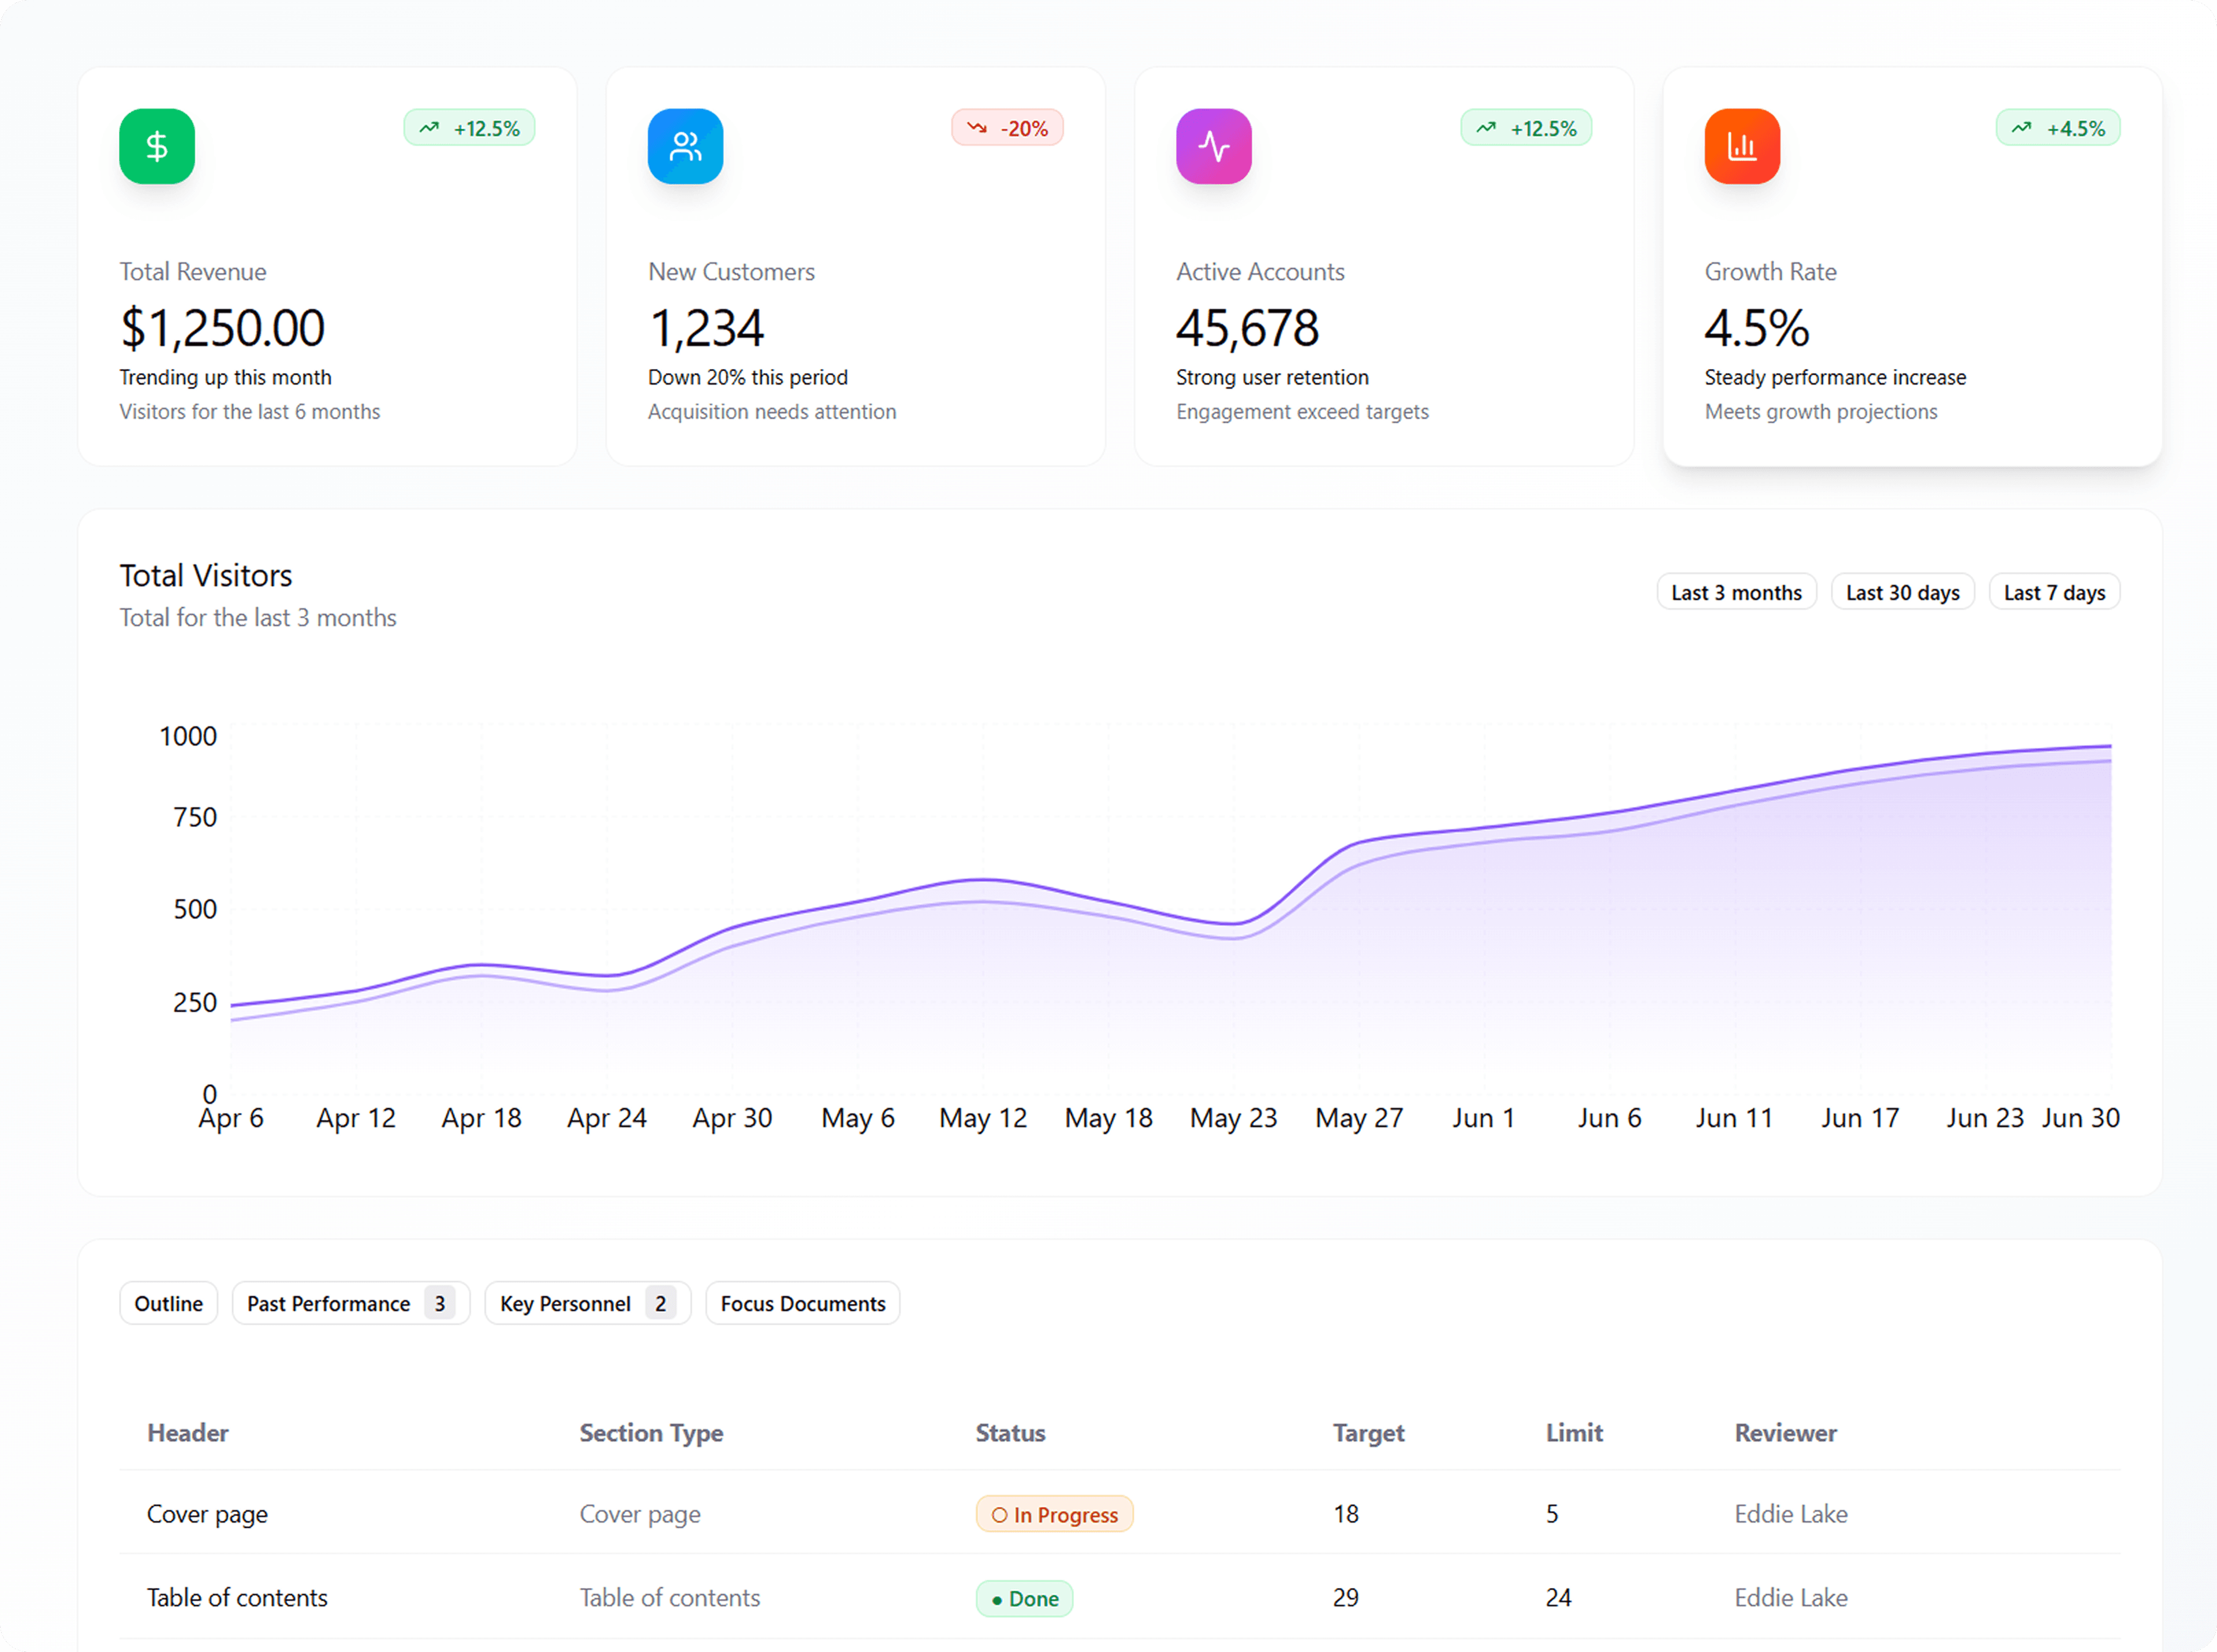Switch chart to Last 30 days
The width and height of the screenshot is (2217, 1652).
pos(1902,592)
